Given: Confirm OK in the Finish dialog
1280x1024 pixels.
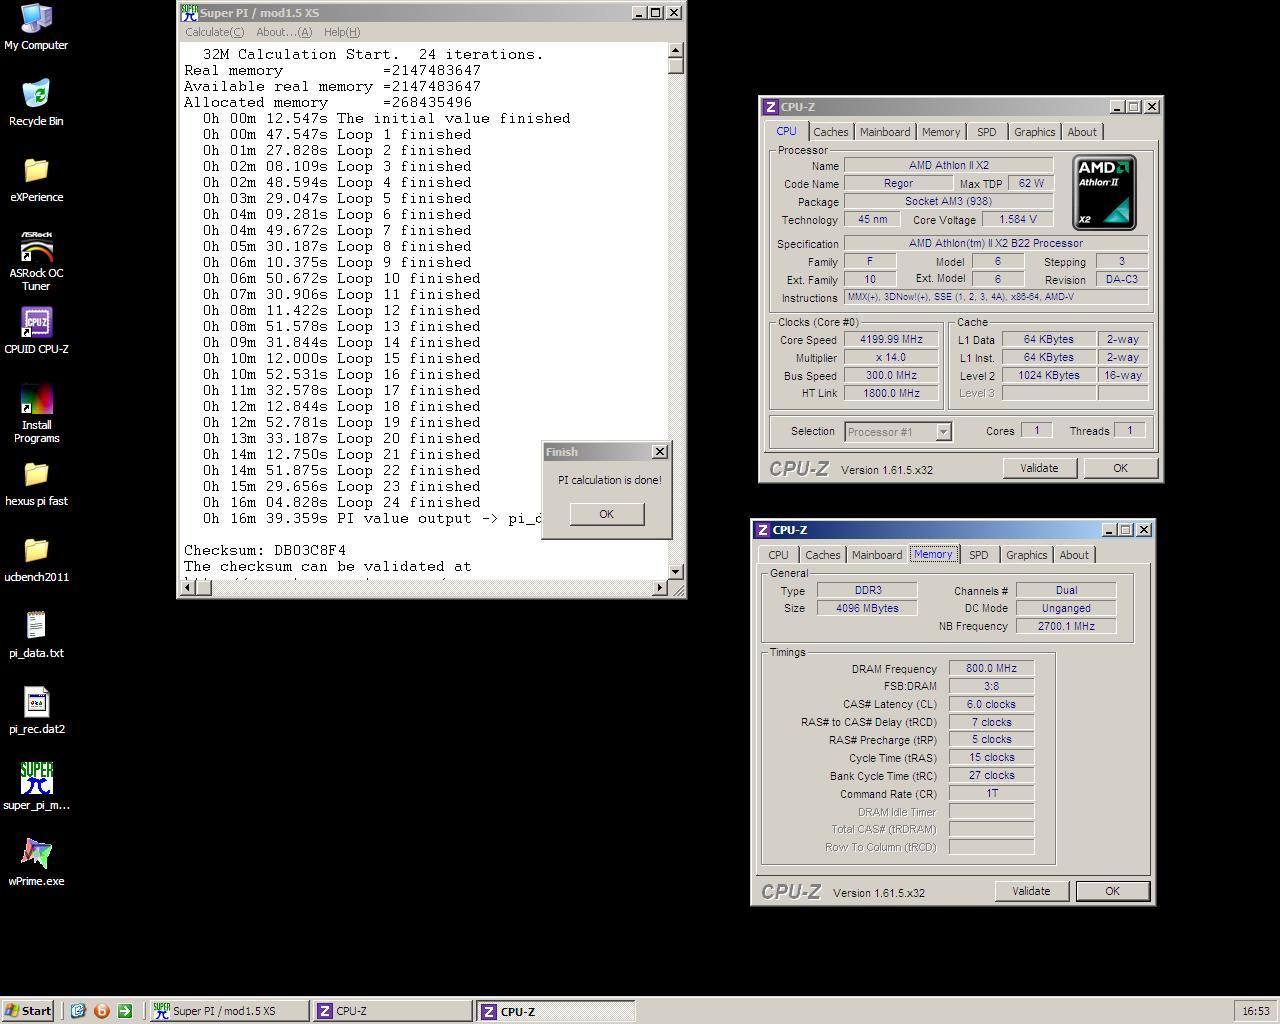Looking at the screenshot, I should tap(606, 513).
